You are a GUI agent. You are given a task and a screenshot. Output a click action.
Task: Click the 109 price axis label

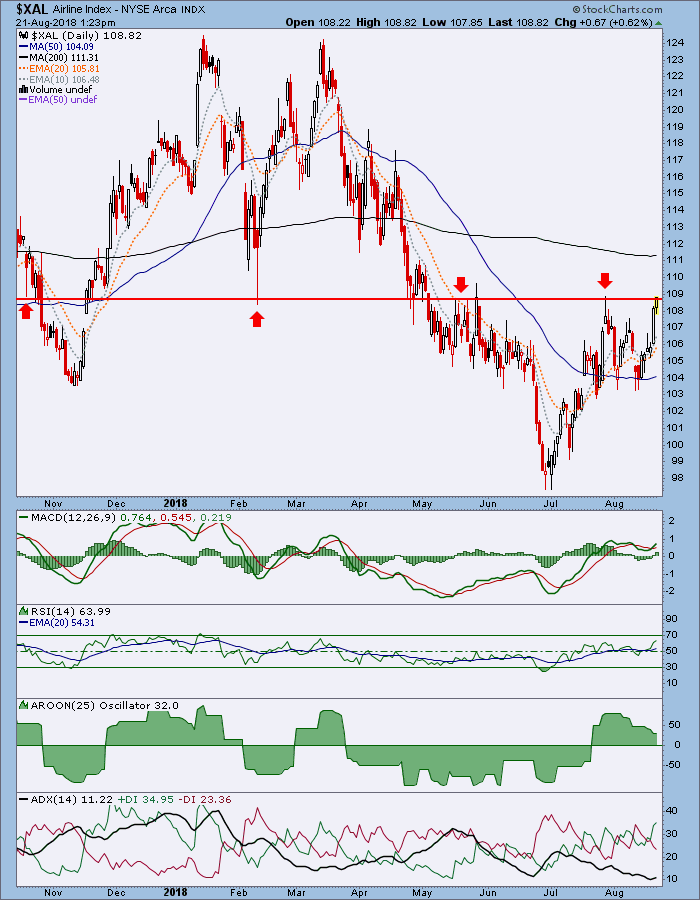pos(675,293)
